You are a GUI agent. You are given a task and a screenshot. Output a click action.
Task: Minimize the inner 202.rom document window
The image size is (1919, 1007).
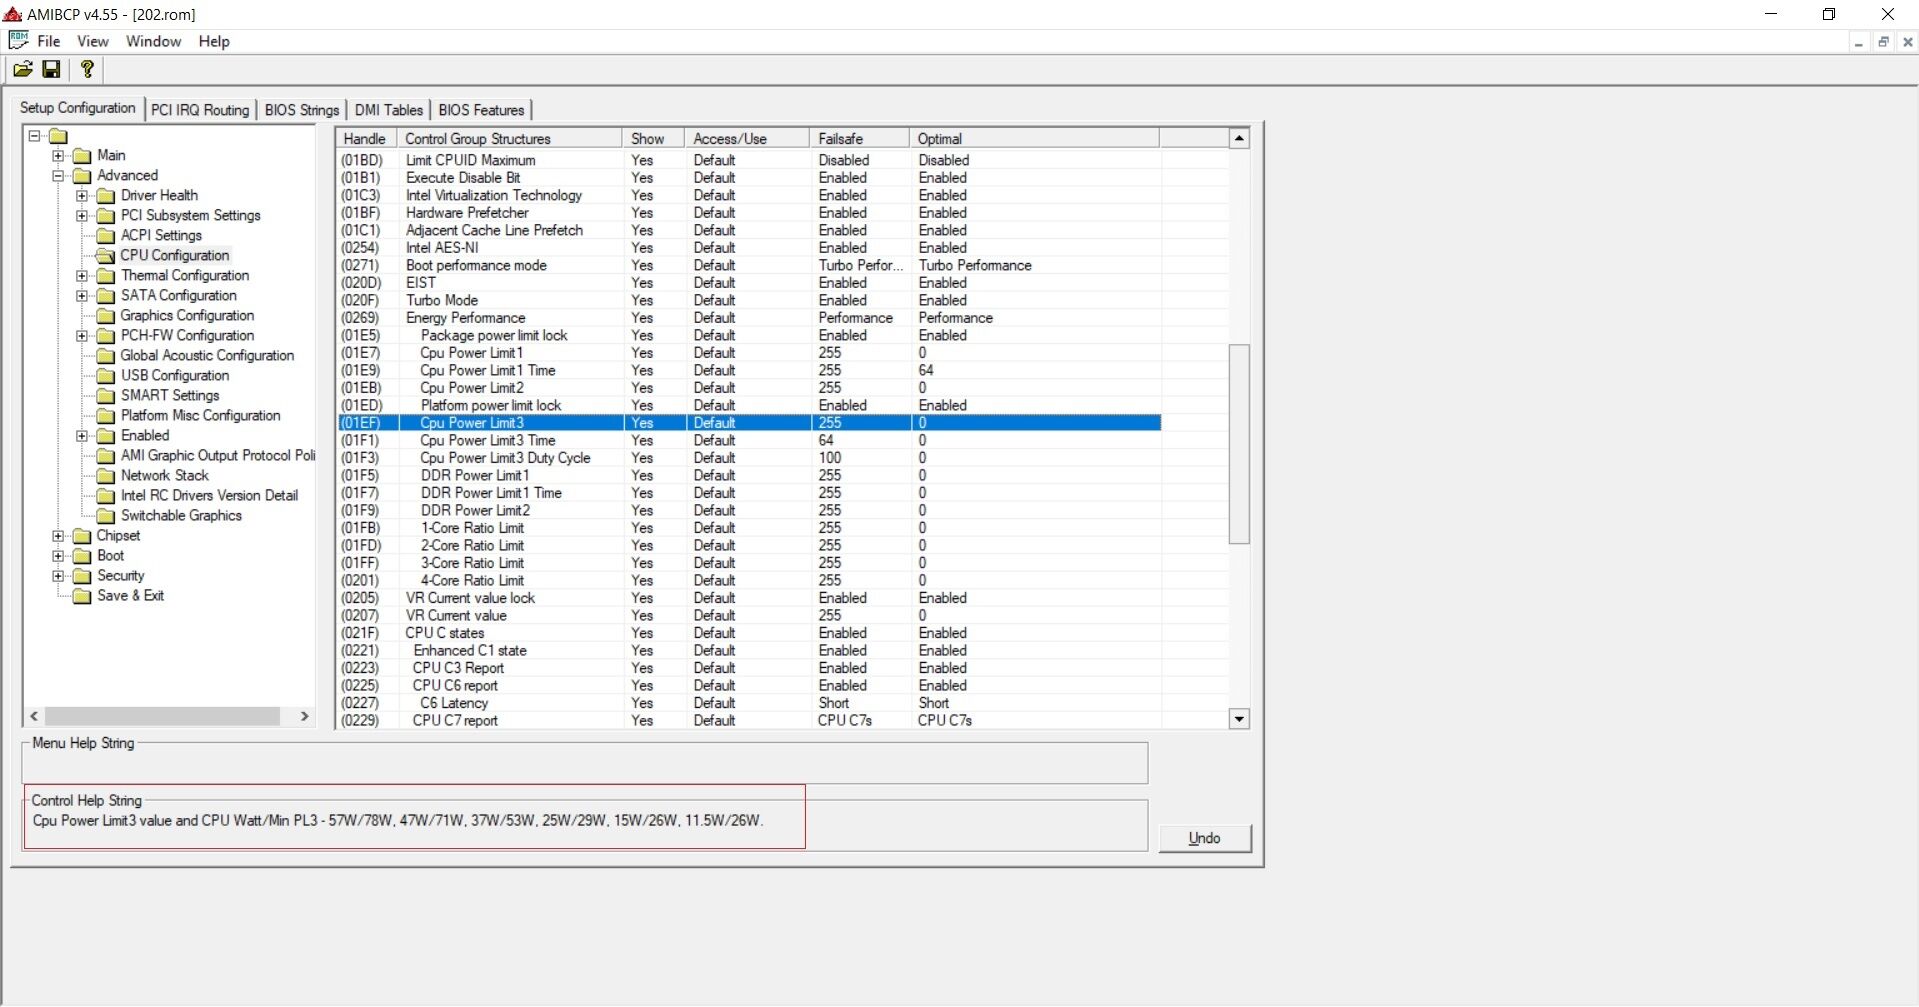pos(1858,42)
